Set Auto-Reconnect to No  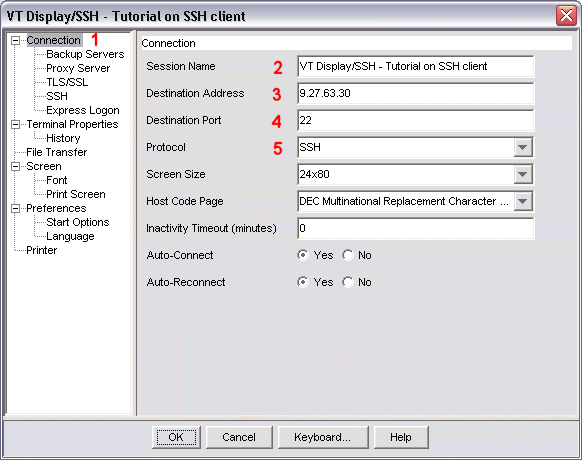pos(348,283)
